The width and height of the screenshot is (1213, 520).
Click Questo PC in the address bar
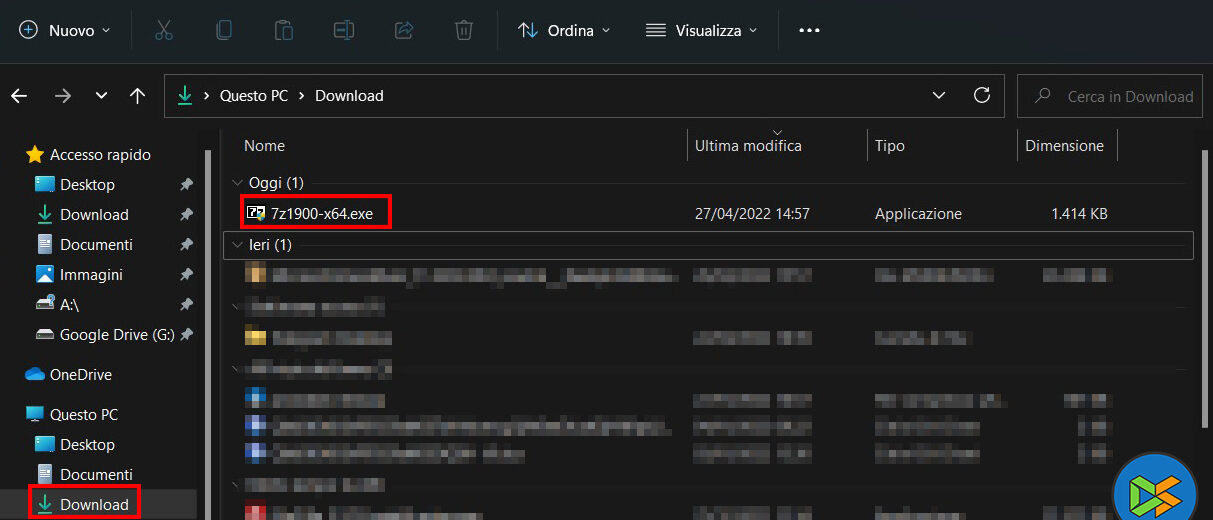(x=254, y=96)
